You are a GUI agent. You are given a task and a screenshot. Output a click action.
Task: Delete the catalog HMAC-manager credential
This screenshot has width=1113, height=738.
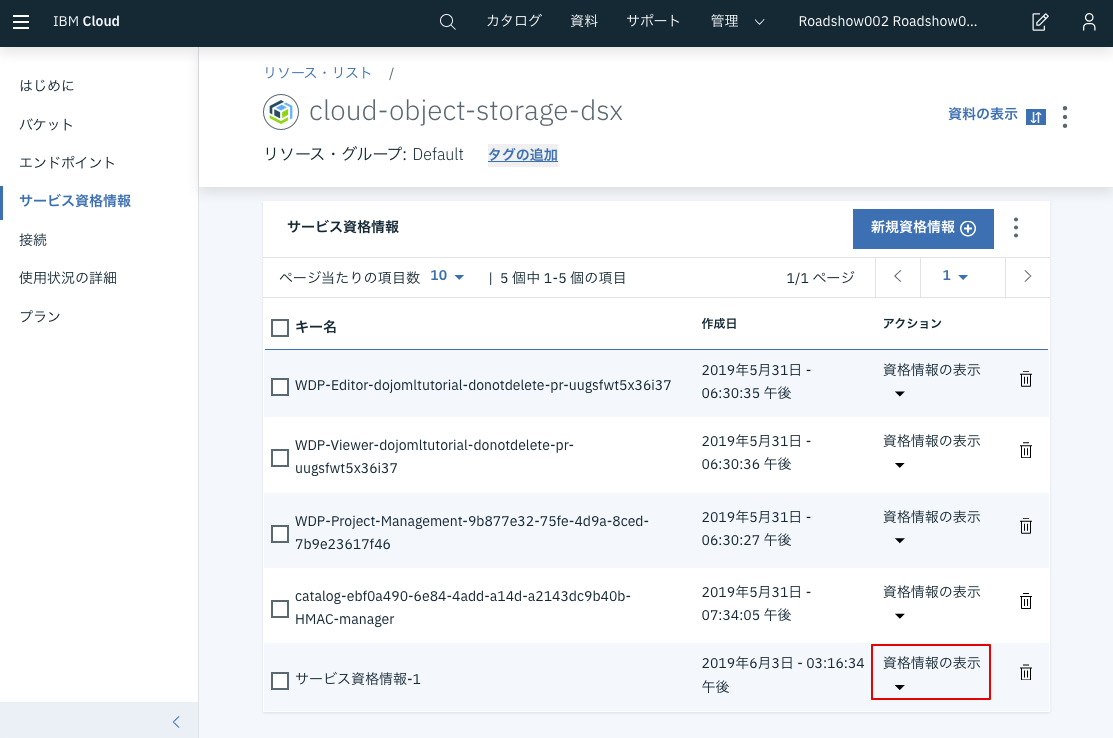[x=1026, y=602]
